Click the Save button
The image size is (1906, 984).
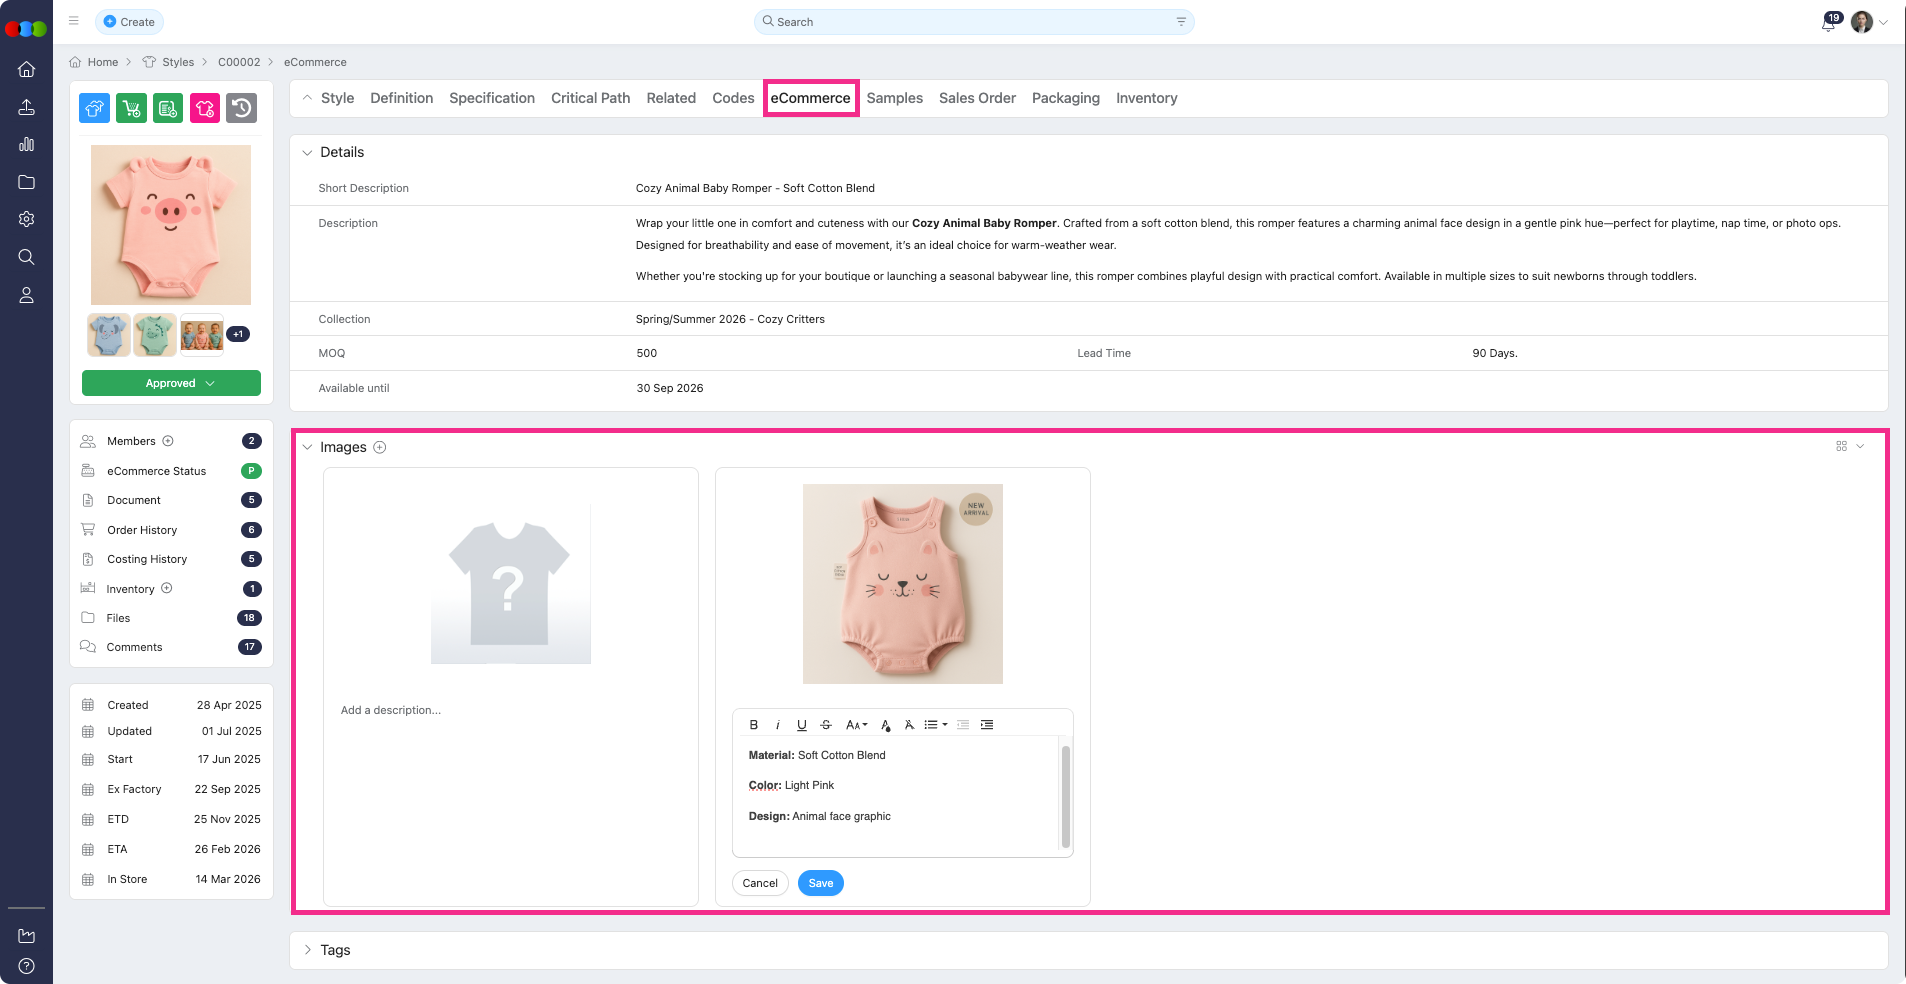coord(820,883)
